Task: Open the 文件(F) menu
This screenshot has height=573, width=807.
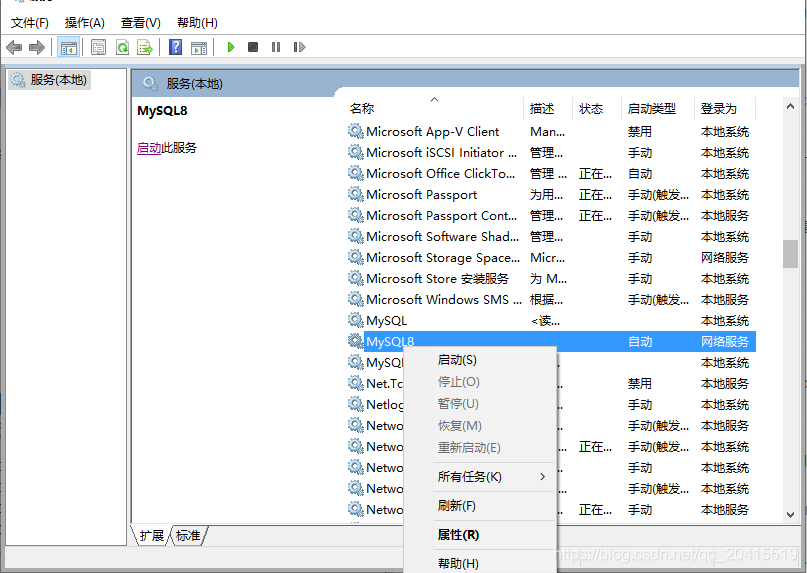Action: pos(29,23)
